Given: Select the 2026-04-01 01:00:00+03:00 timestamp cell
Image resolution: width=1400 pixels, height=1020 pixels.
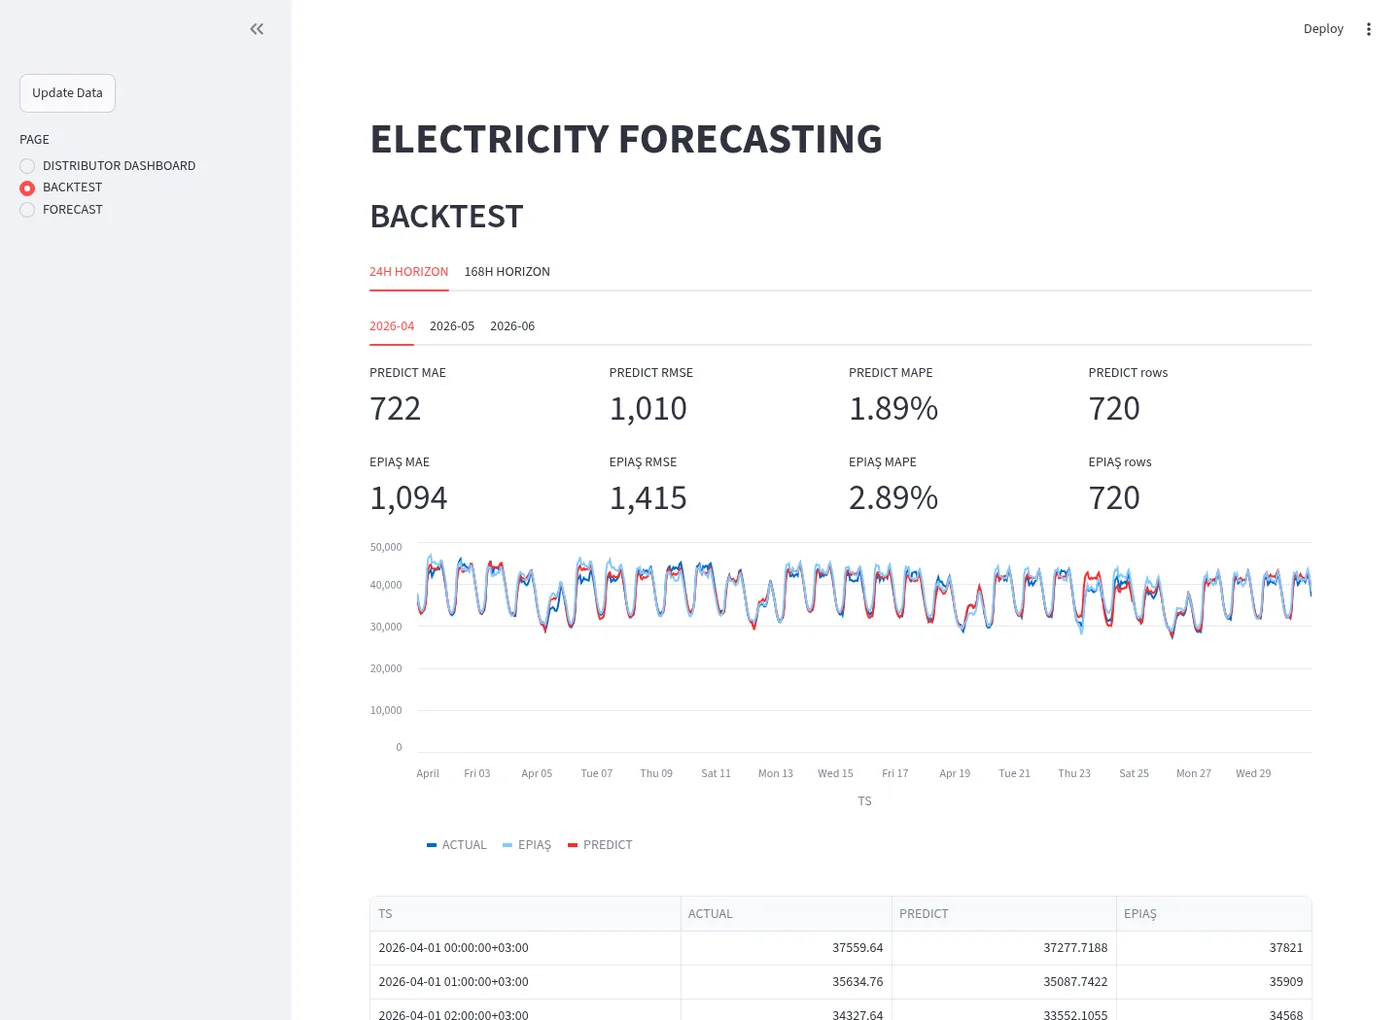Looking at the screenshot, I should click(525, 982).
